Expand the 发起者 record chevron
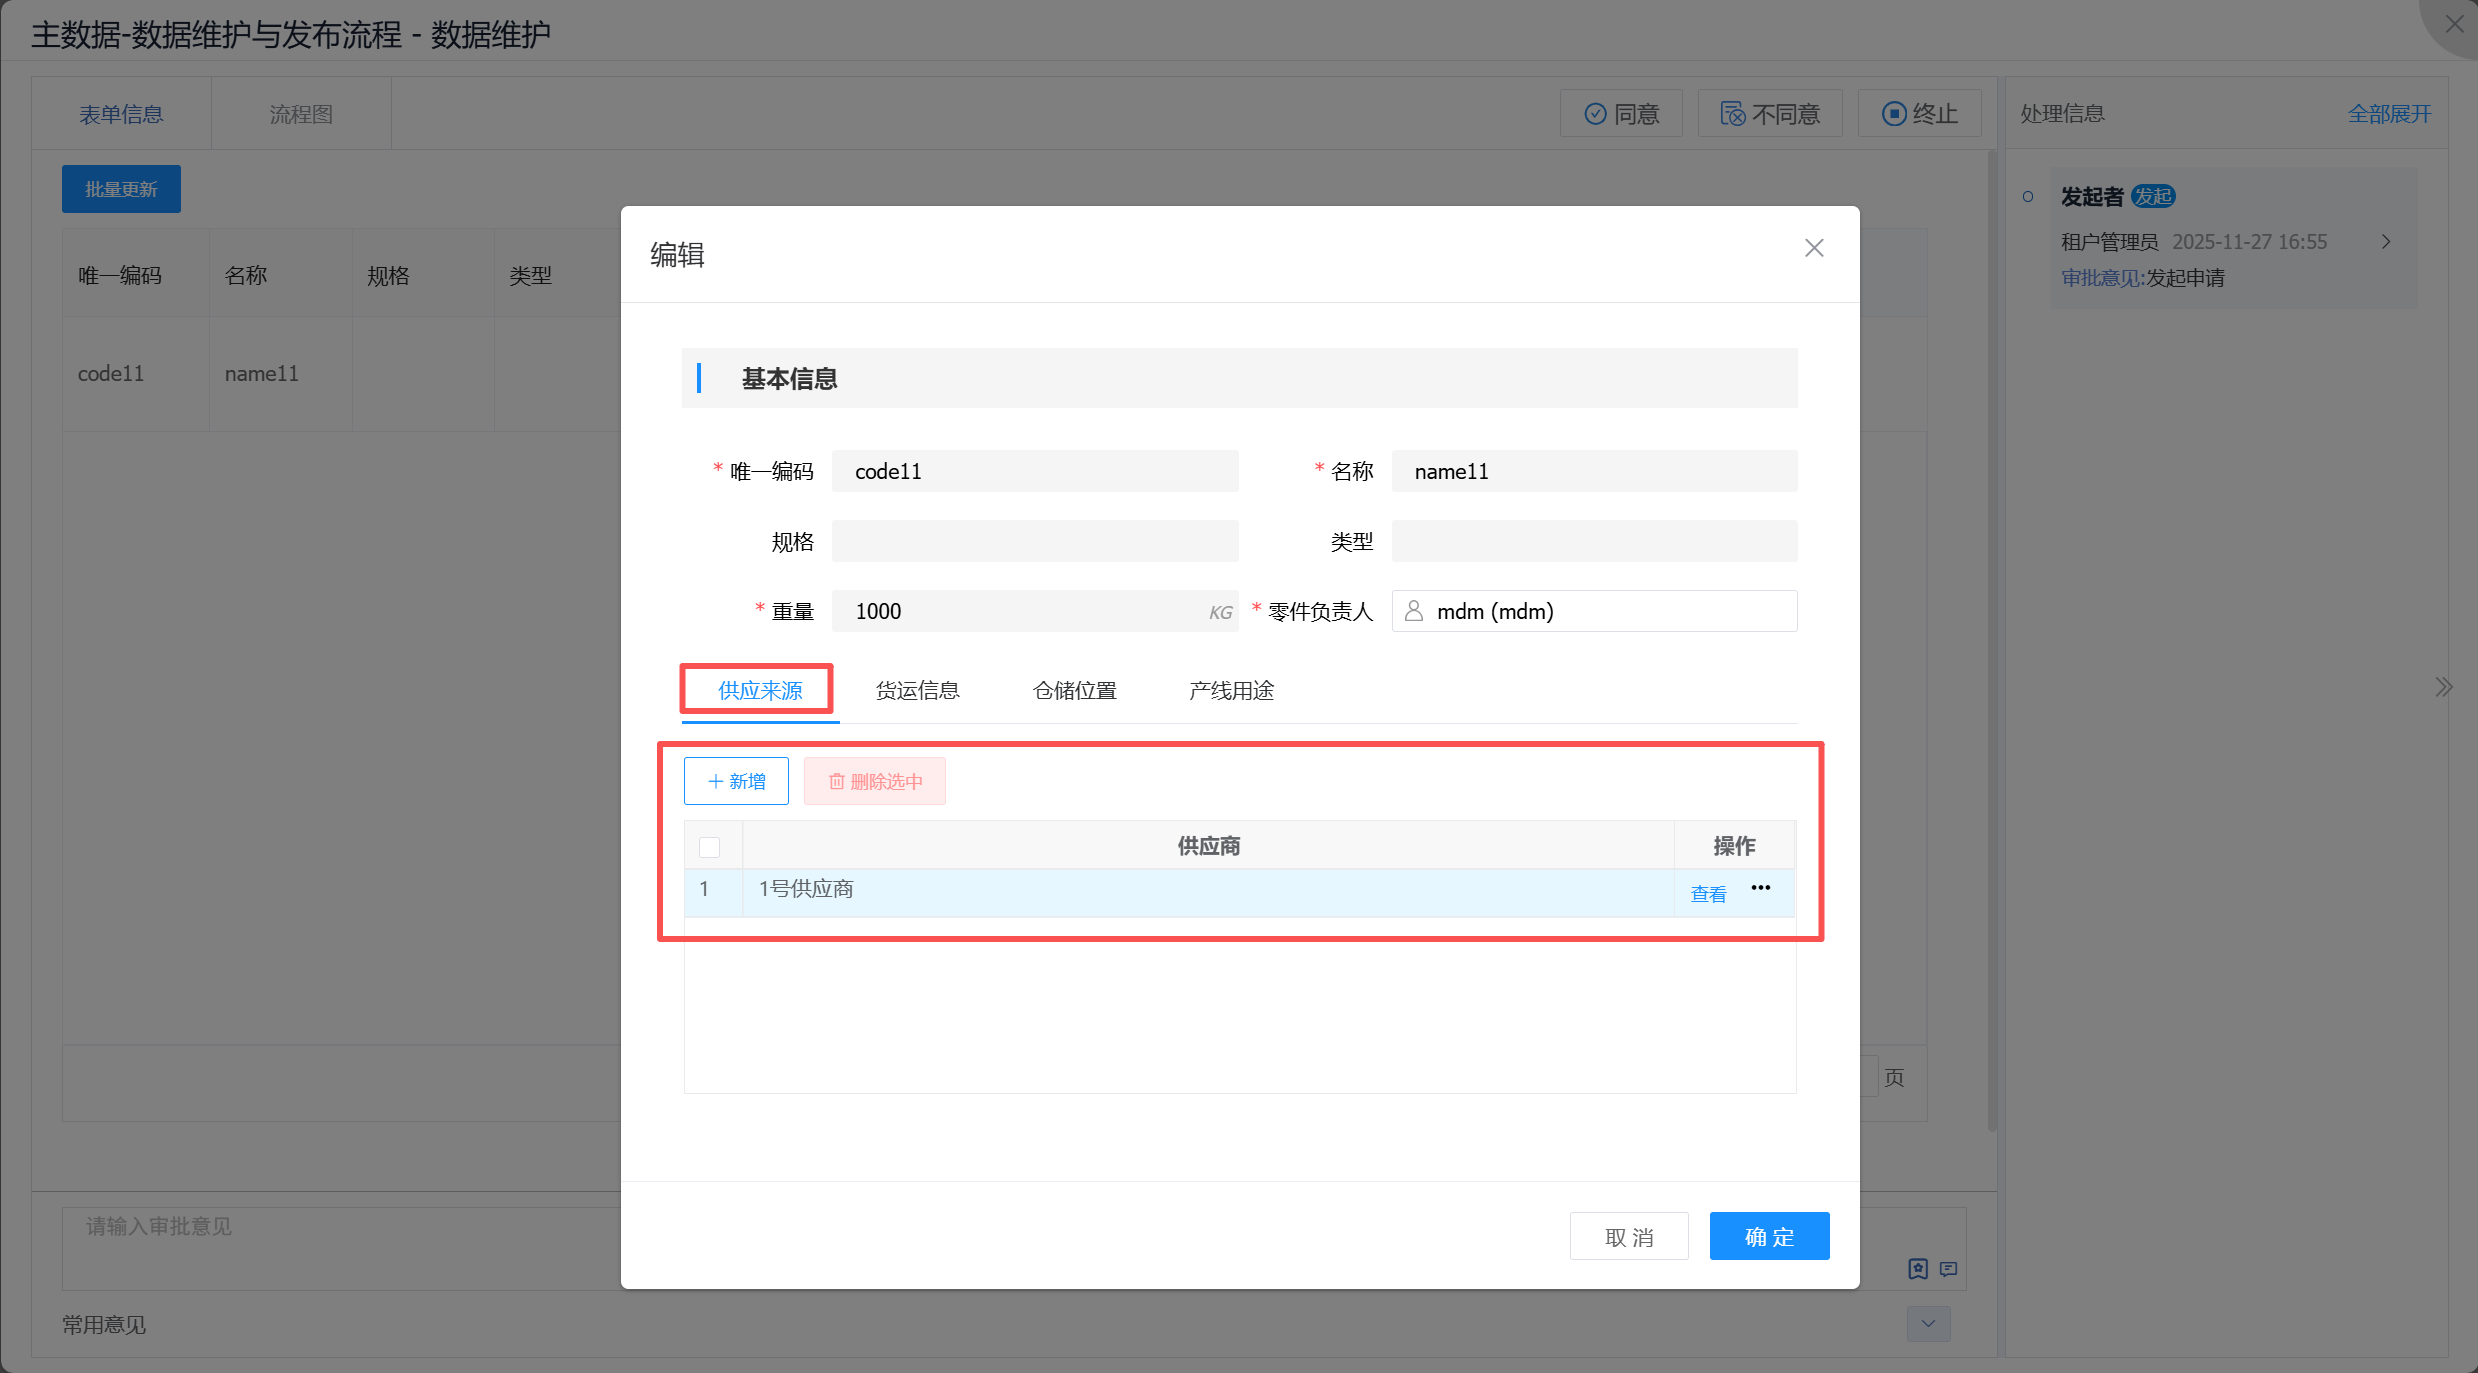This screenshot has width=2478, height=1373. pyautogui.click(x=2386, y=242)
